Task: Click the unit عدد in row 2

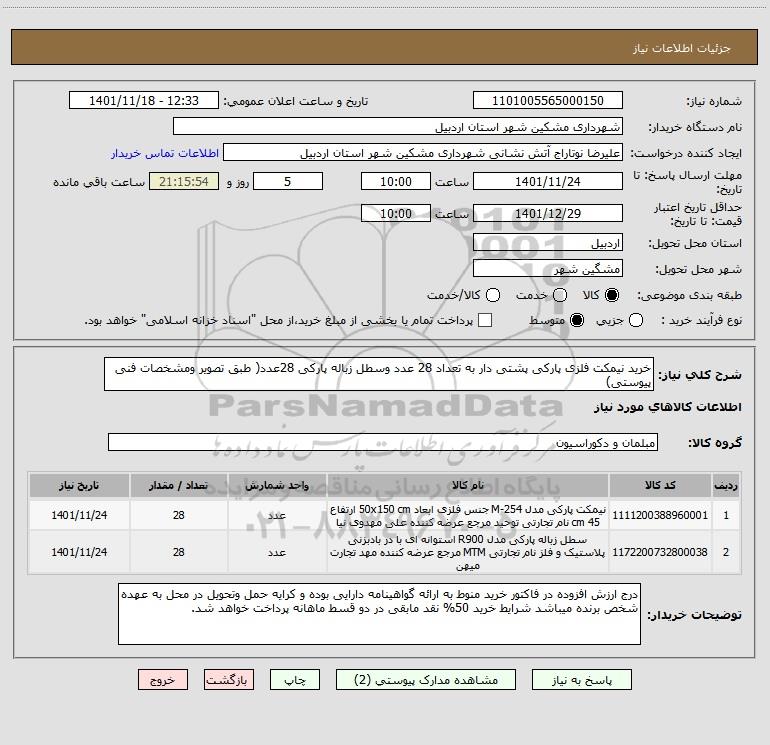Action: click(277, 552)
